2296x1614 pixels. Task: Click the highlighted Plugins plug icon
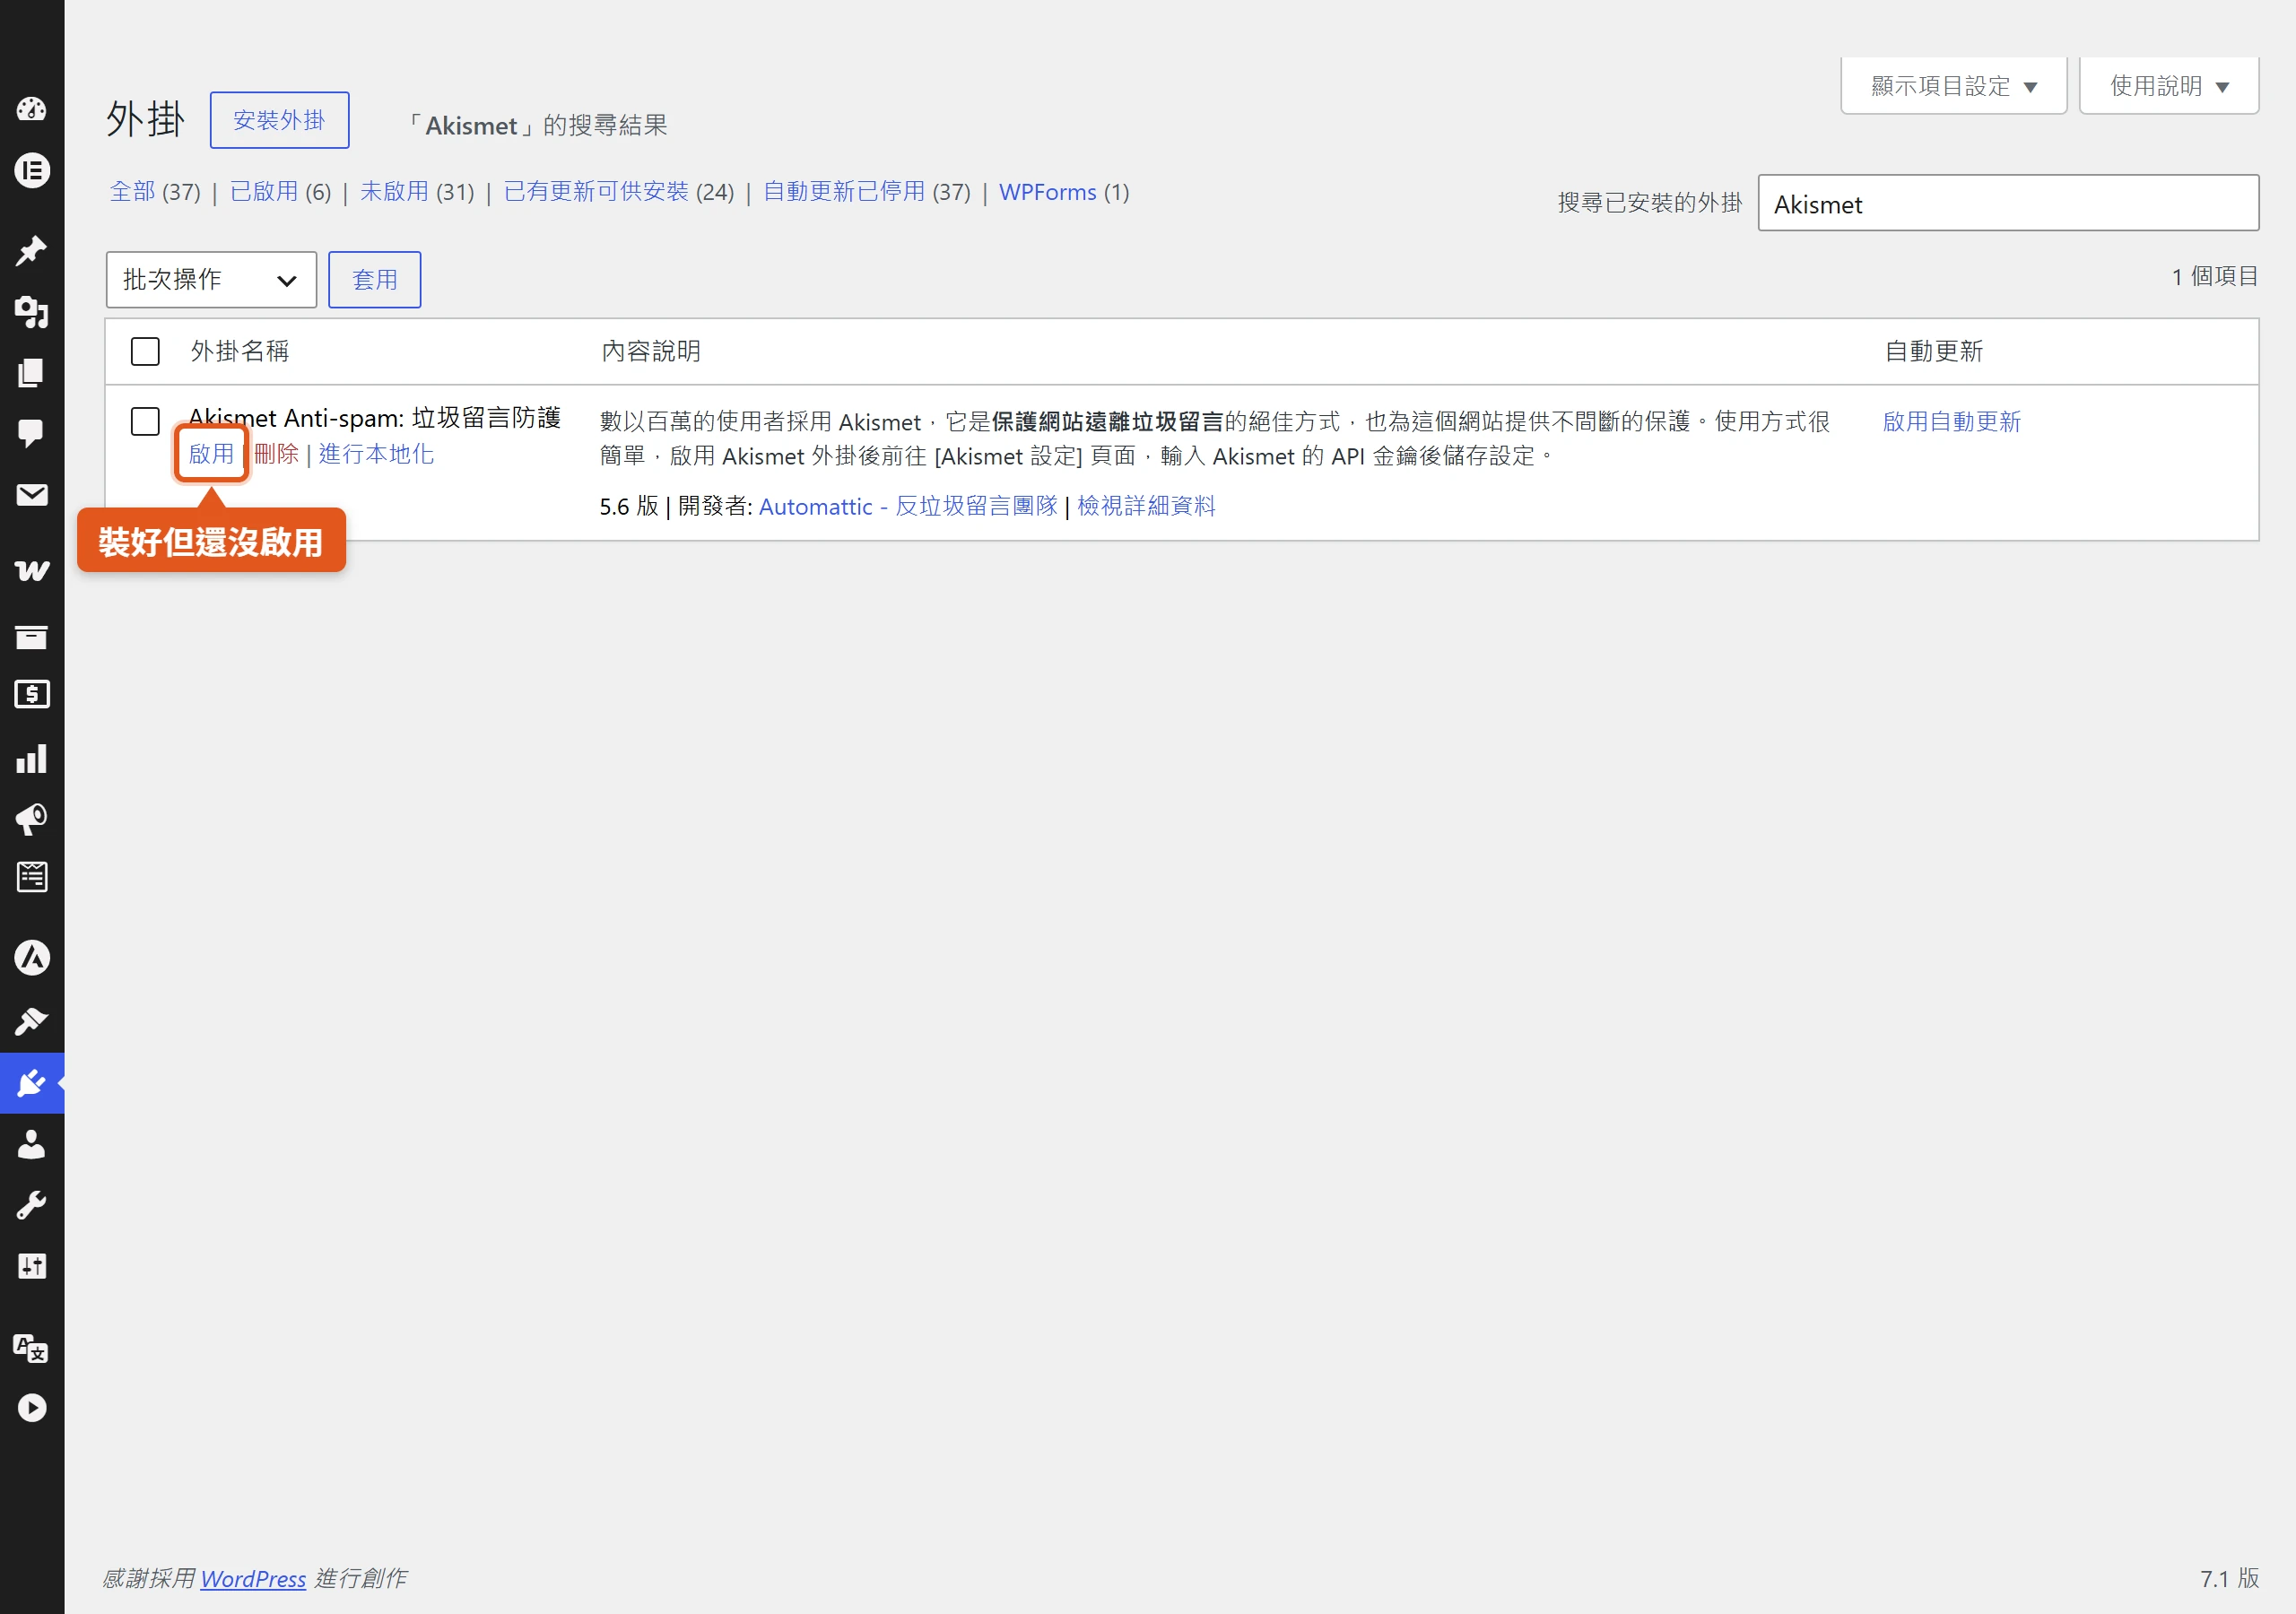(x=32, y=1083)
